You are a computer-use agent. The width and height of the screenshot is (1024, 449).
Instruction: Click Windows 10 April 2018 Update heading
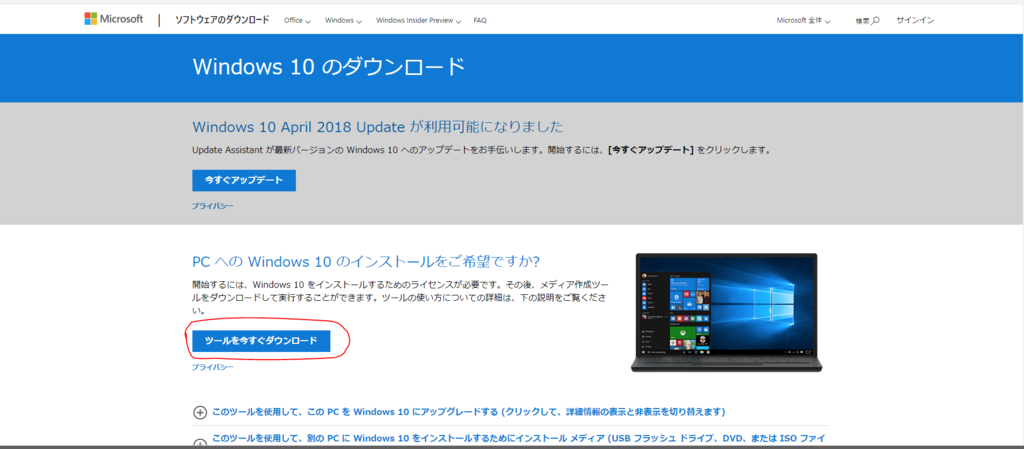point(377,126)
